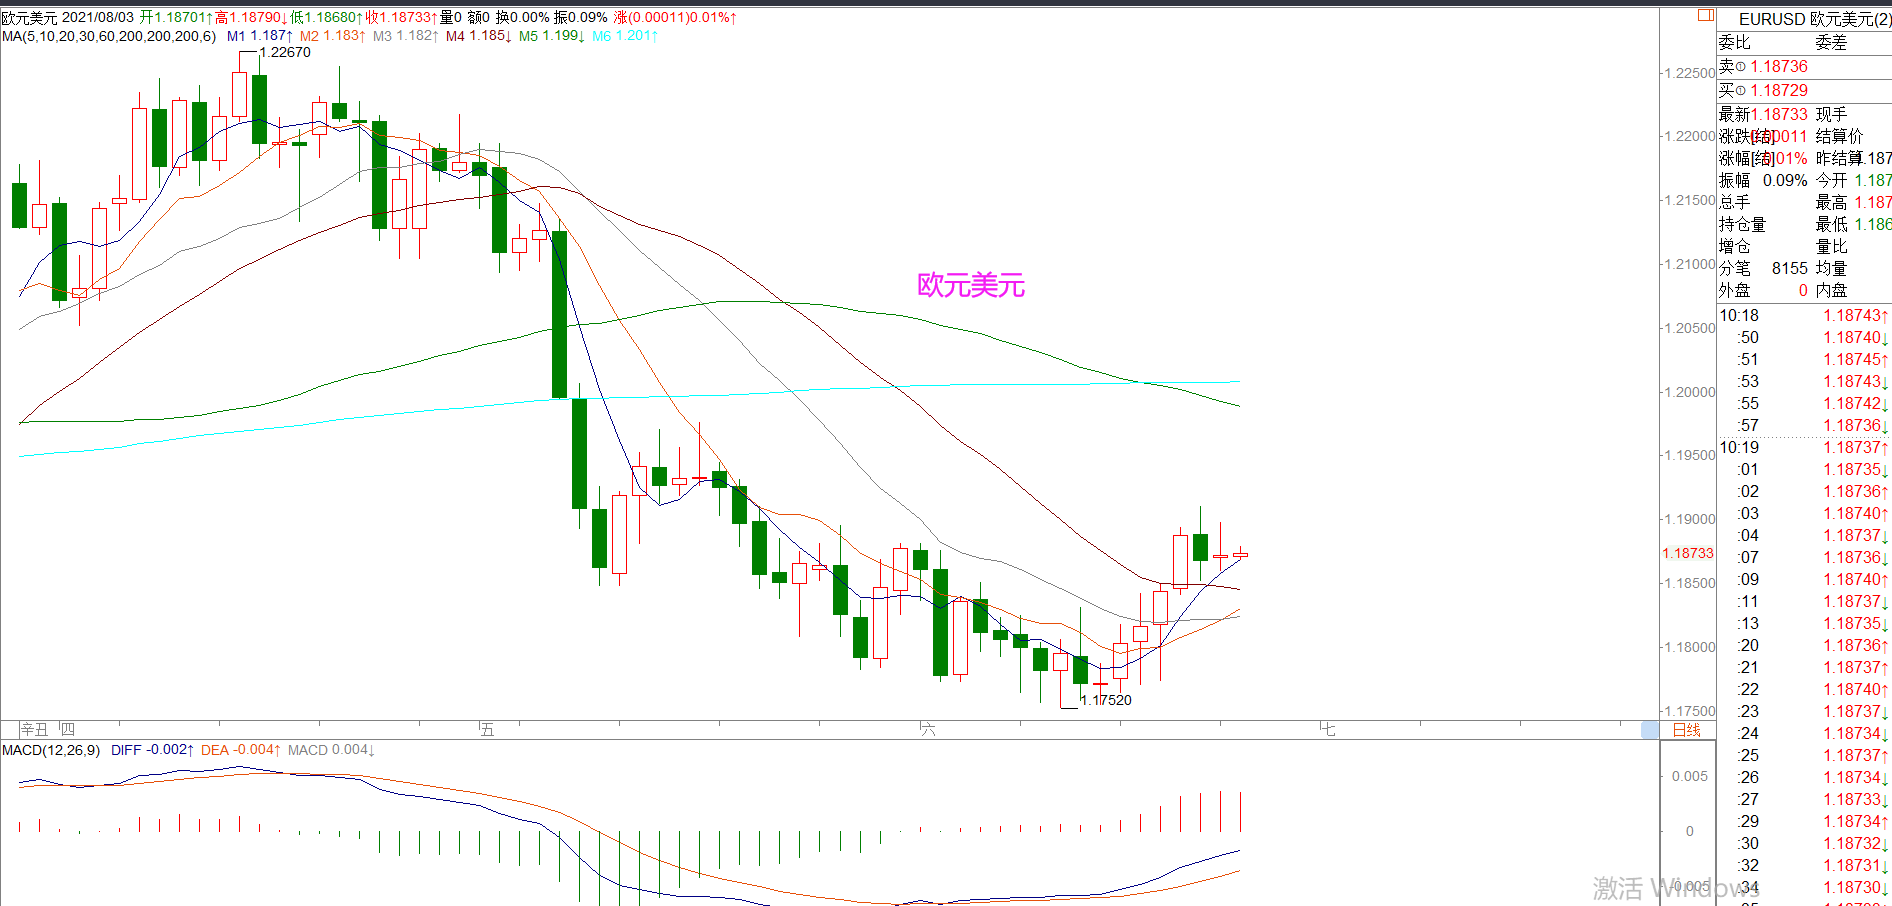
Task: Click the 增仓 field label
Action: [x=1735, y=246]
